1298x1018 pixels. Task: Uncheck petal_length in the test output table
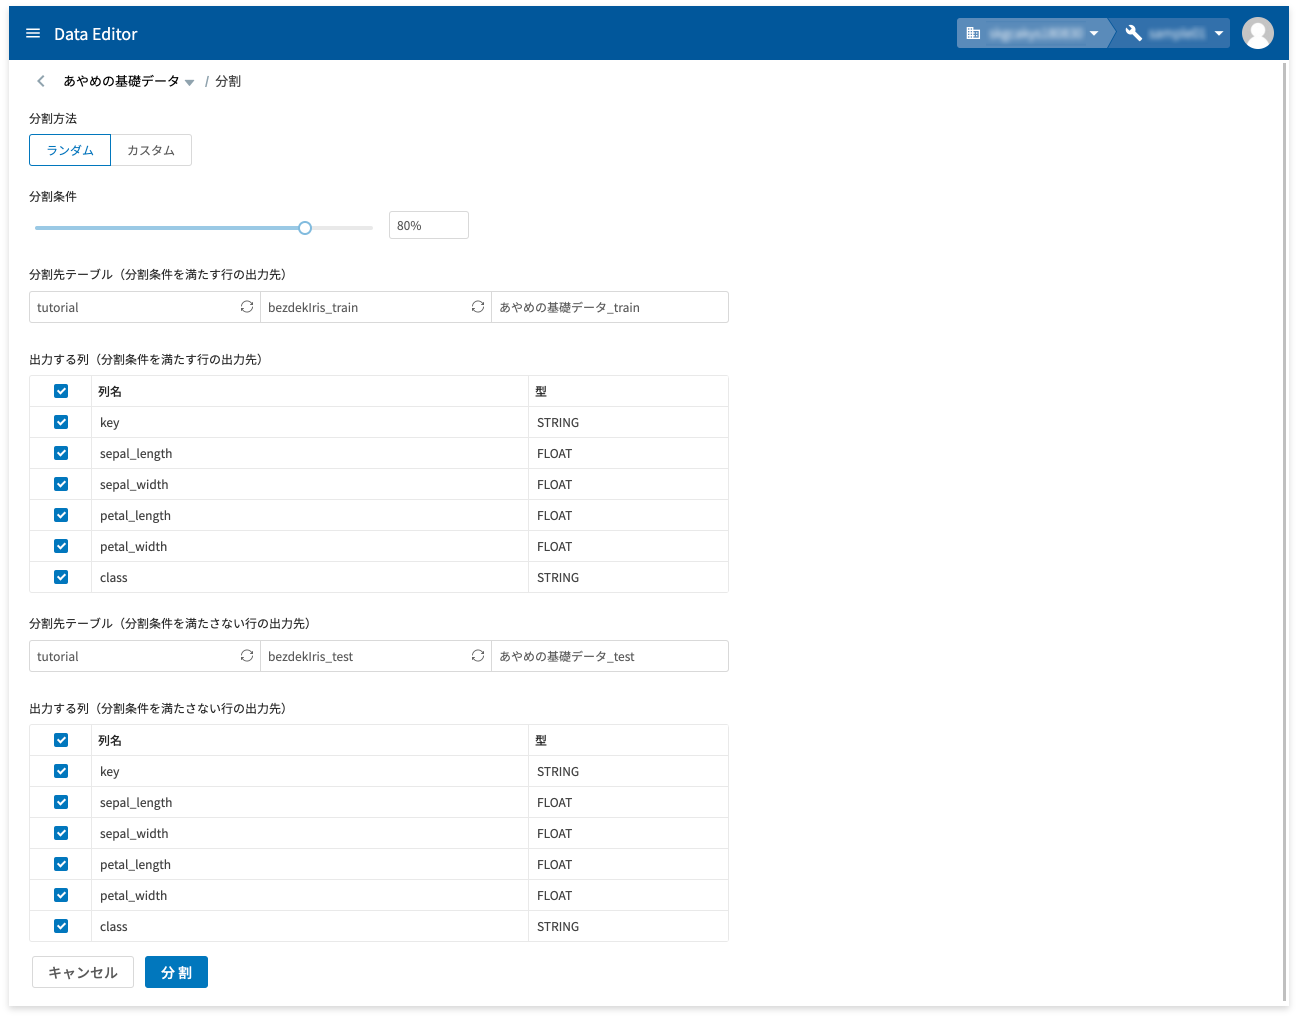(x=61, y=864)
